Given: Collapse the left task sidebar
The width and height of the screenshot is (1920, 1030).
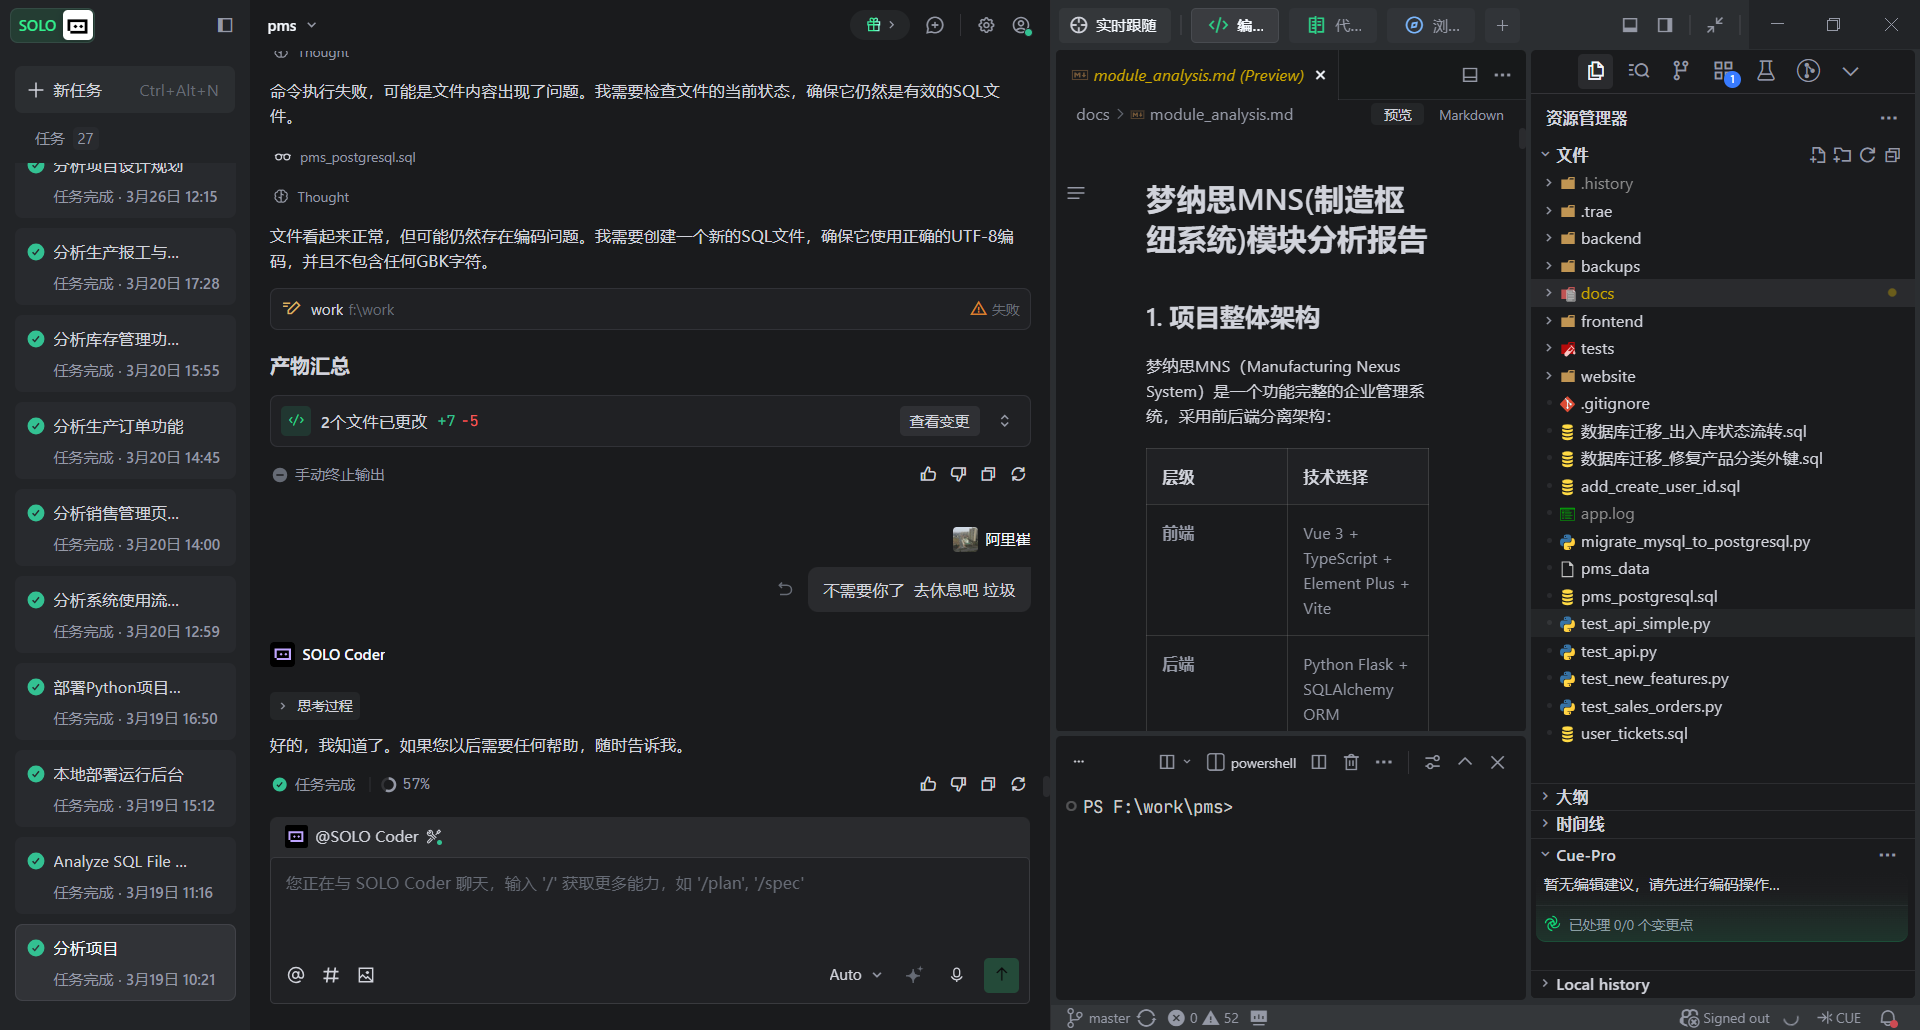Looking at the screenshot, I should [x=225, y=25].
